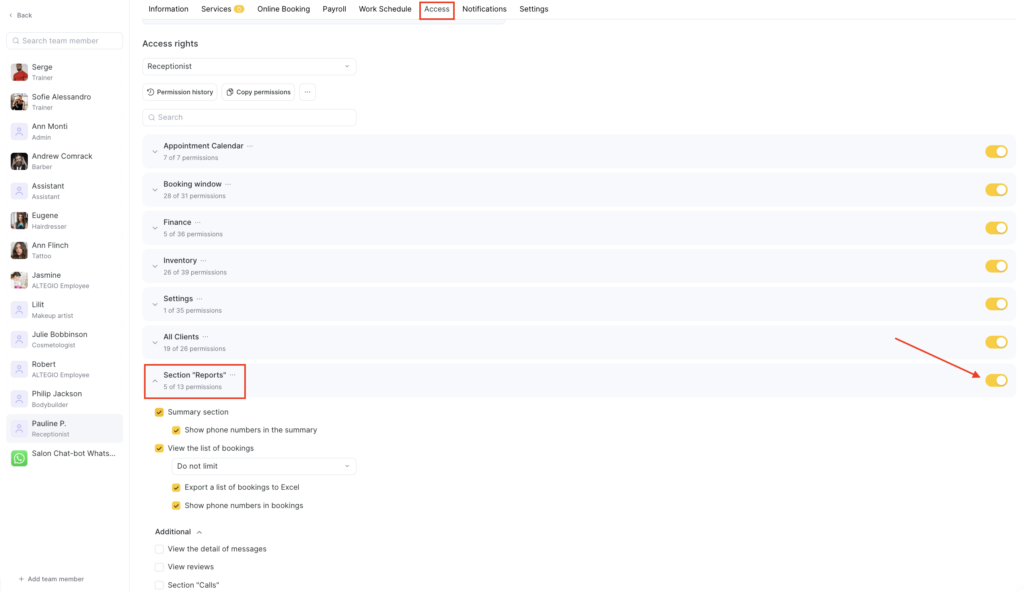The image size is (1024, 592).
Task: Click Add team member button
Action: (x=51, y=579)
